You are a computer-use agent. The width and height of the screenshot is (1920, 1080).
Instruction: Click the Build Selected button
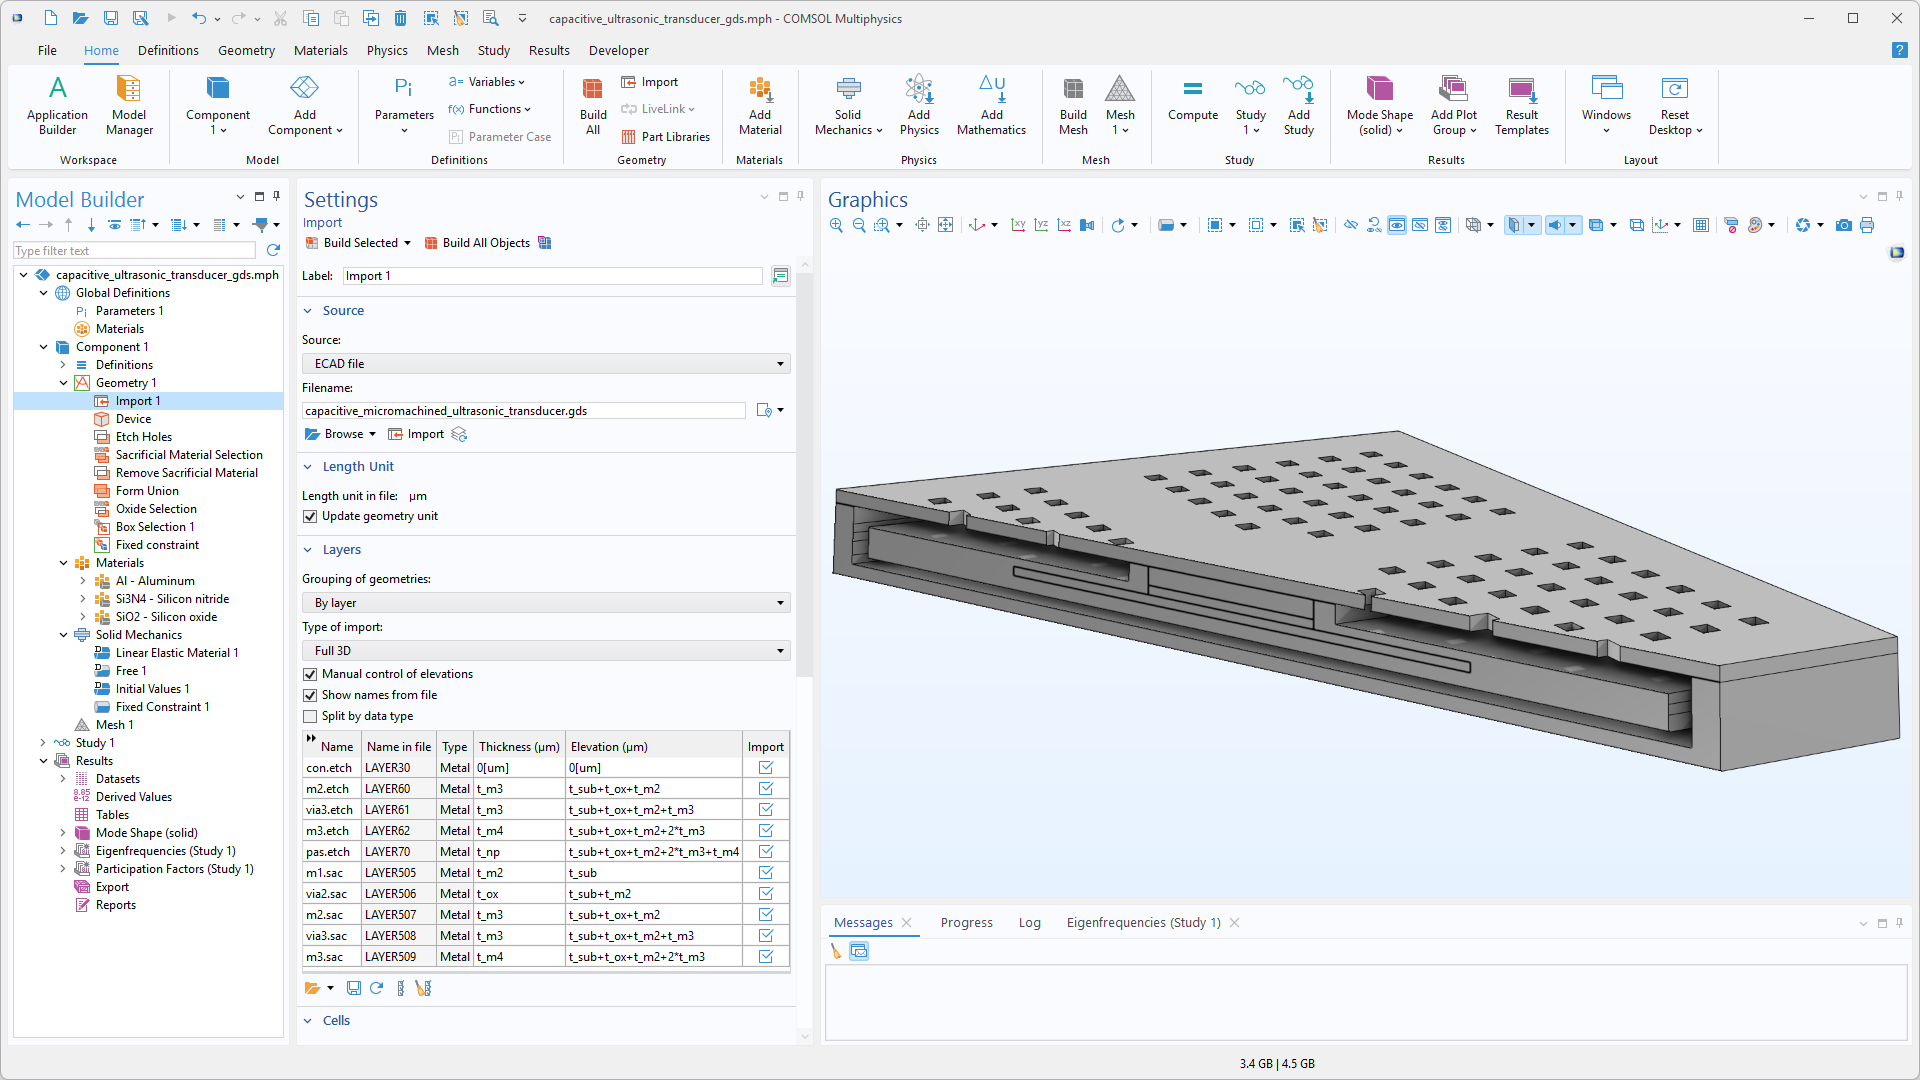click(352, 243)
